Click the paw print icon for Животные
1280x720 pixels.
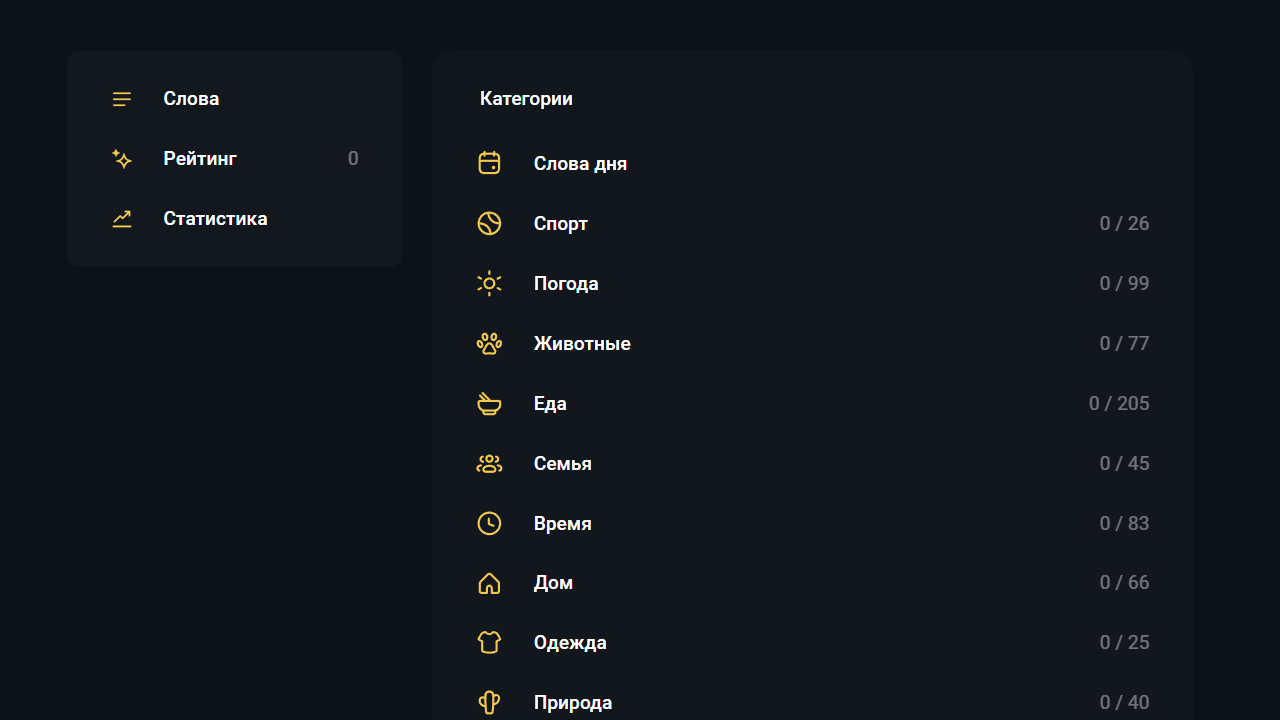pyautogui.click(x=489, y=343)
